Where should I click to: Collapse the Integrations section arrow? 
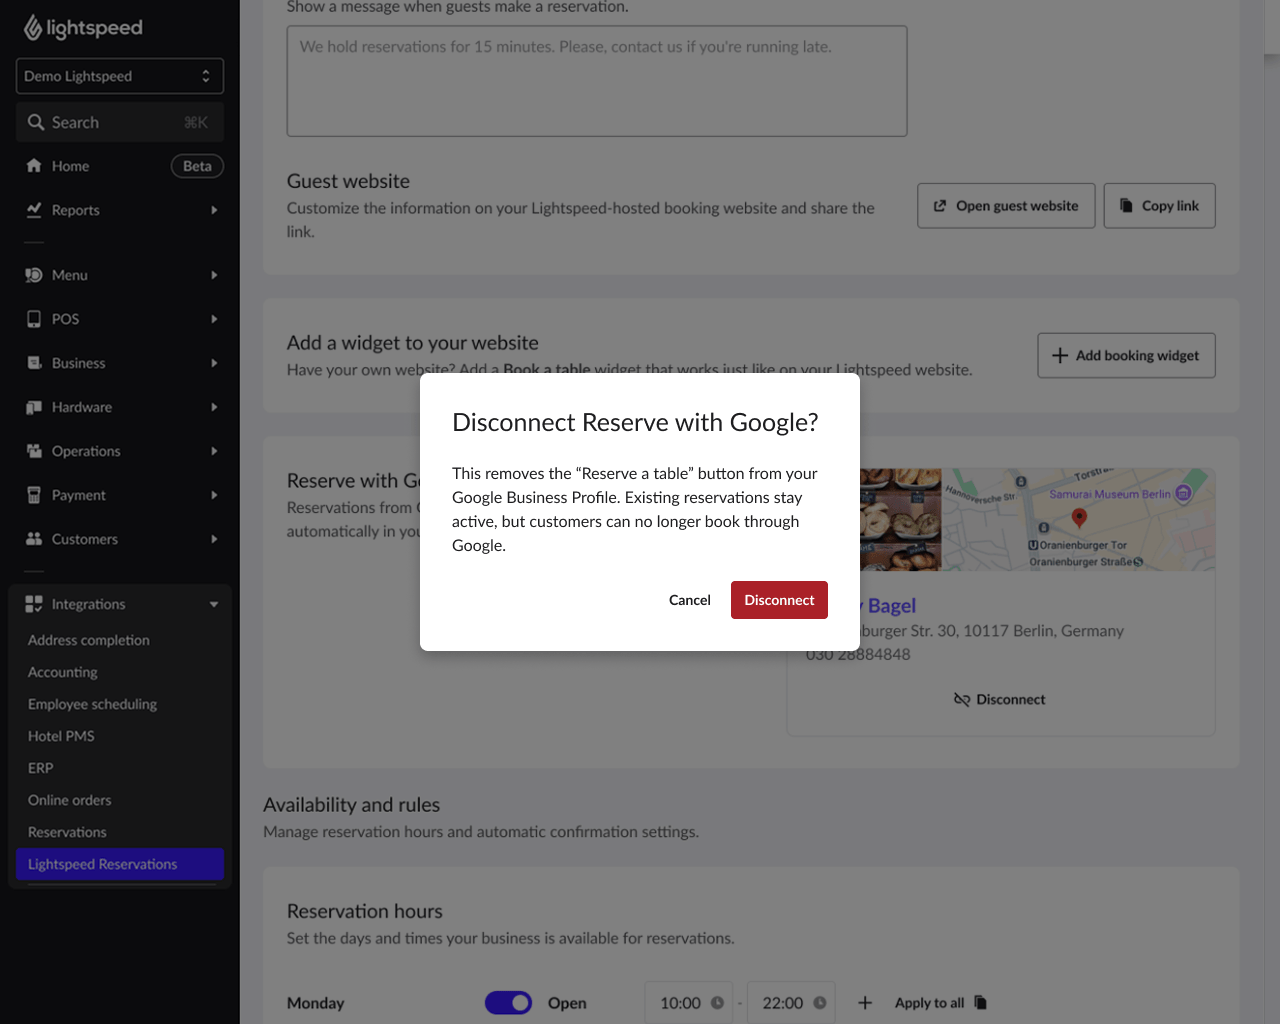point(214,604)
